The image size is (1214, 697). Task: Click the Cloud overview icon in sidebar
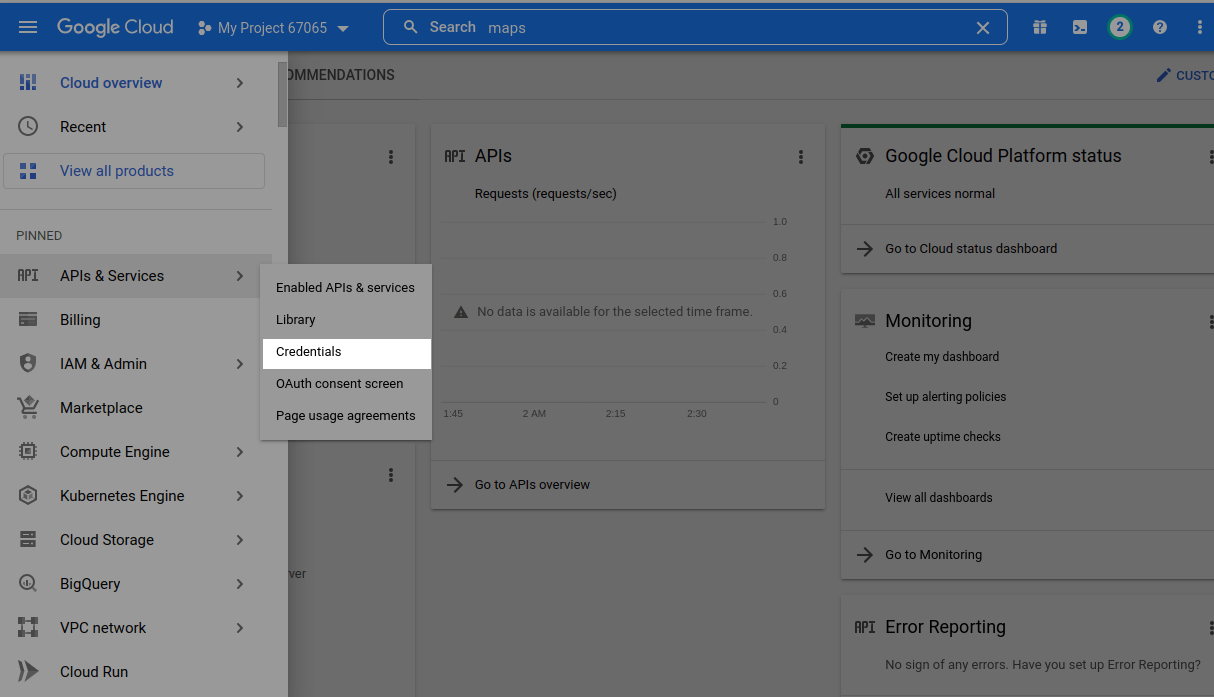pyautogui.click(x=28, y=83)
